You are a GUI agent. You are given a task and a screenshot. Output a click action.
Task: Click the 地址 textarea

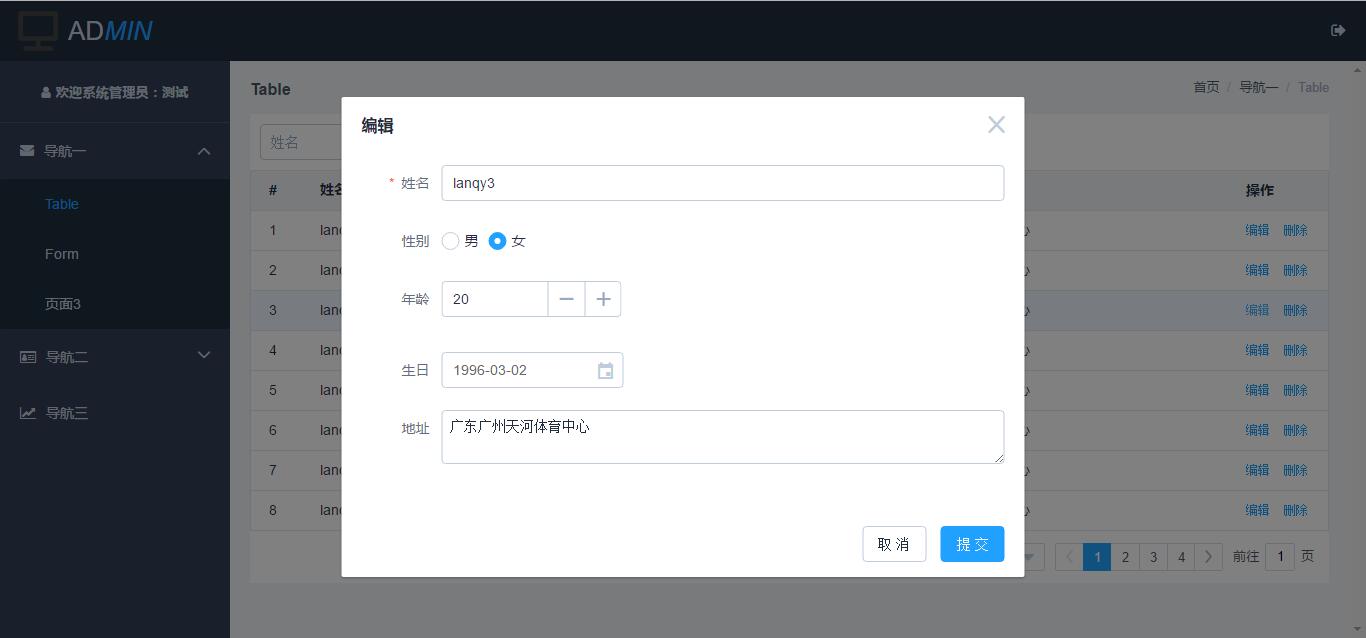[x=723, y=437]
